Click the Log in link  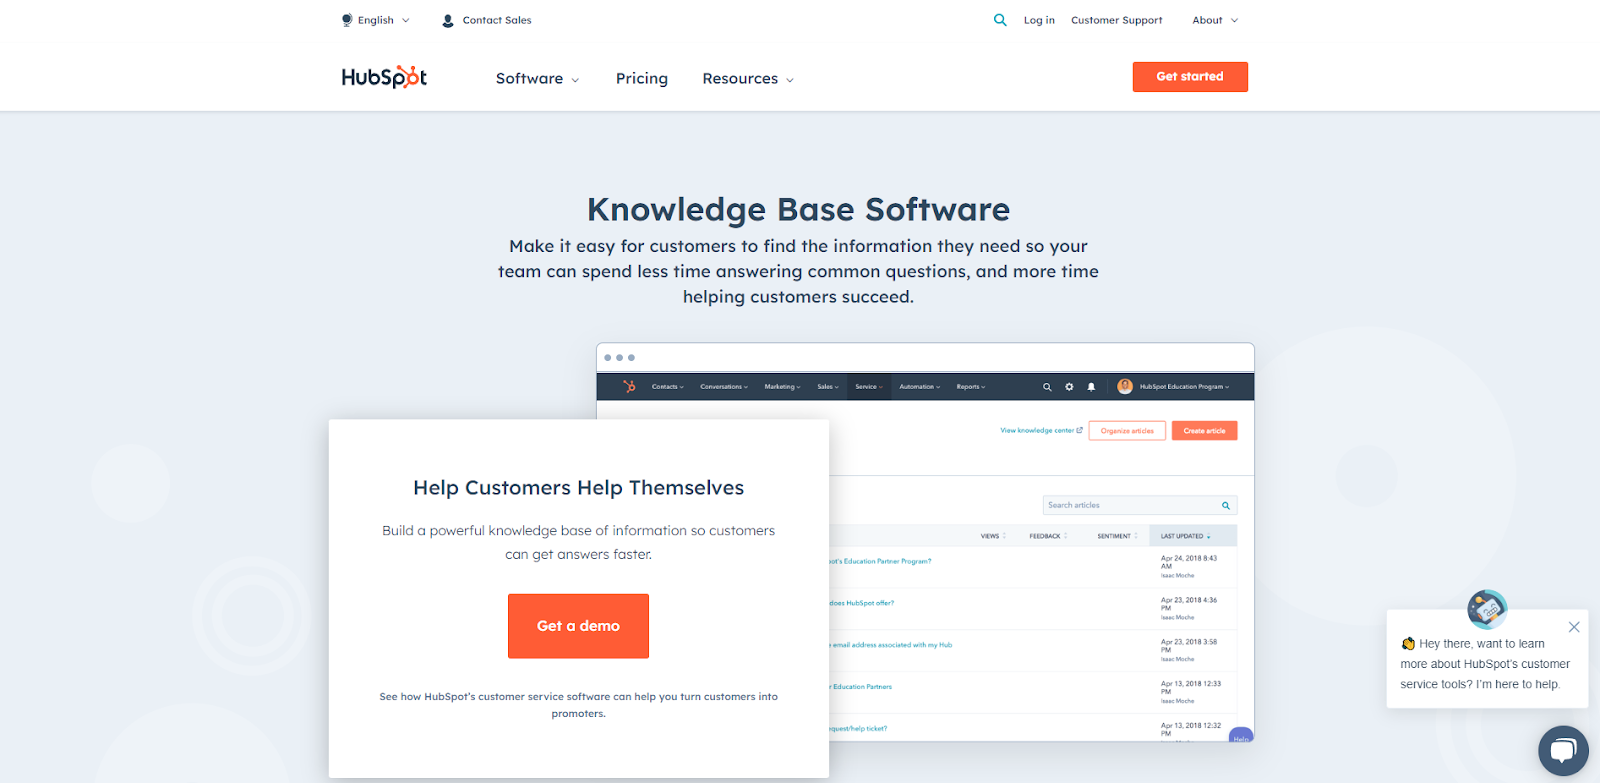pyautogui.click(x=1039, y=20)
